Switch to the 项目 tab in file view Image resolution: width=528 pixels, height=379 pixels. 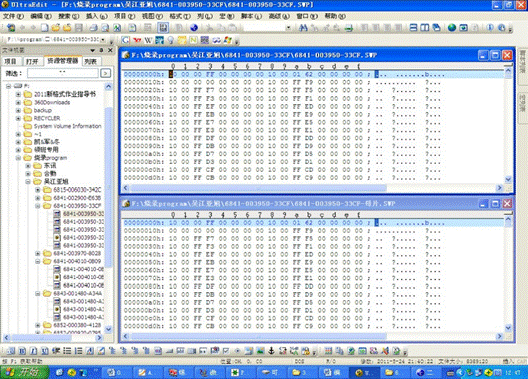[10, 61]
